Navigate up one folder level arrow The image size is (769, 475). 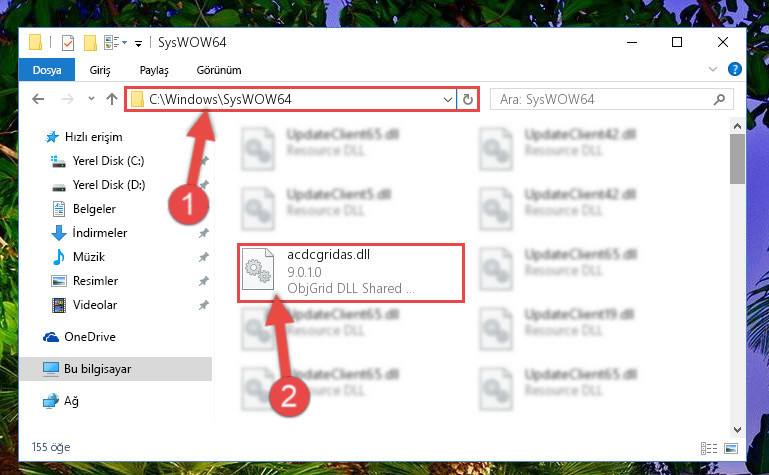112,100
